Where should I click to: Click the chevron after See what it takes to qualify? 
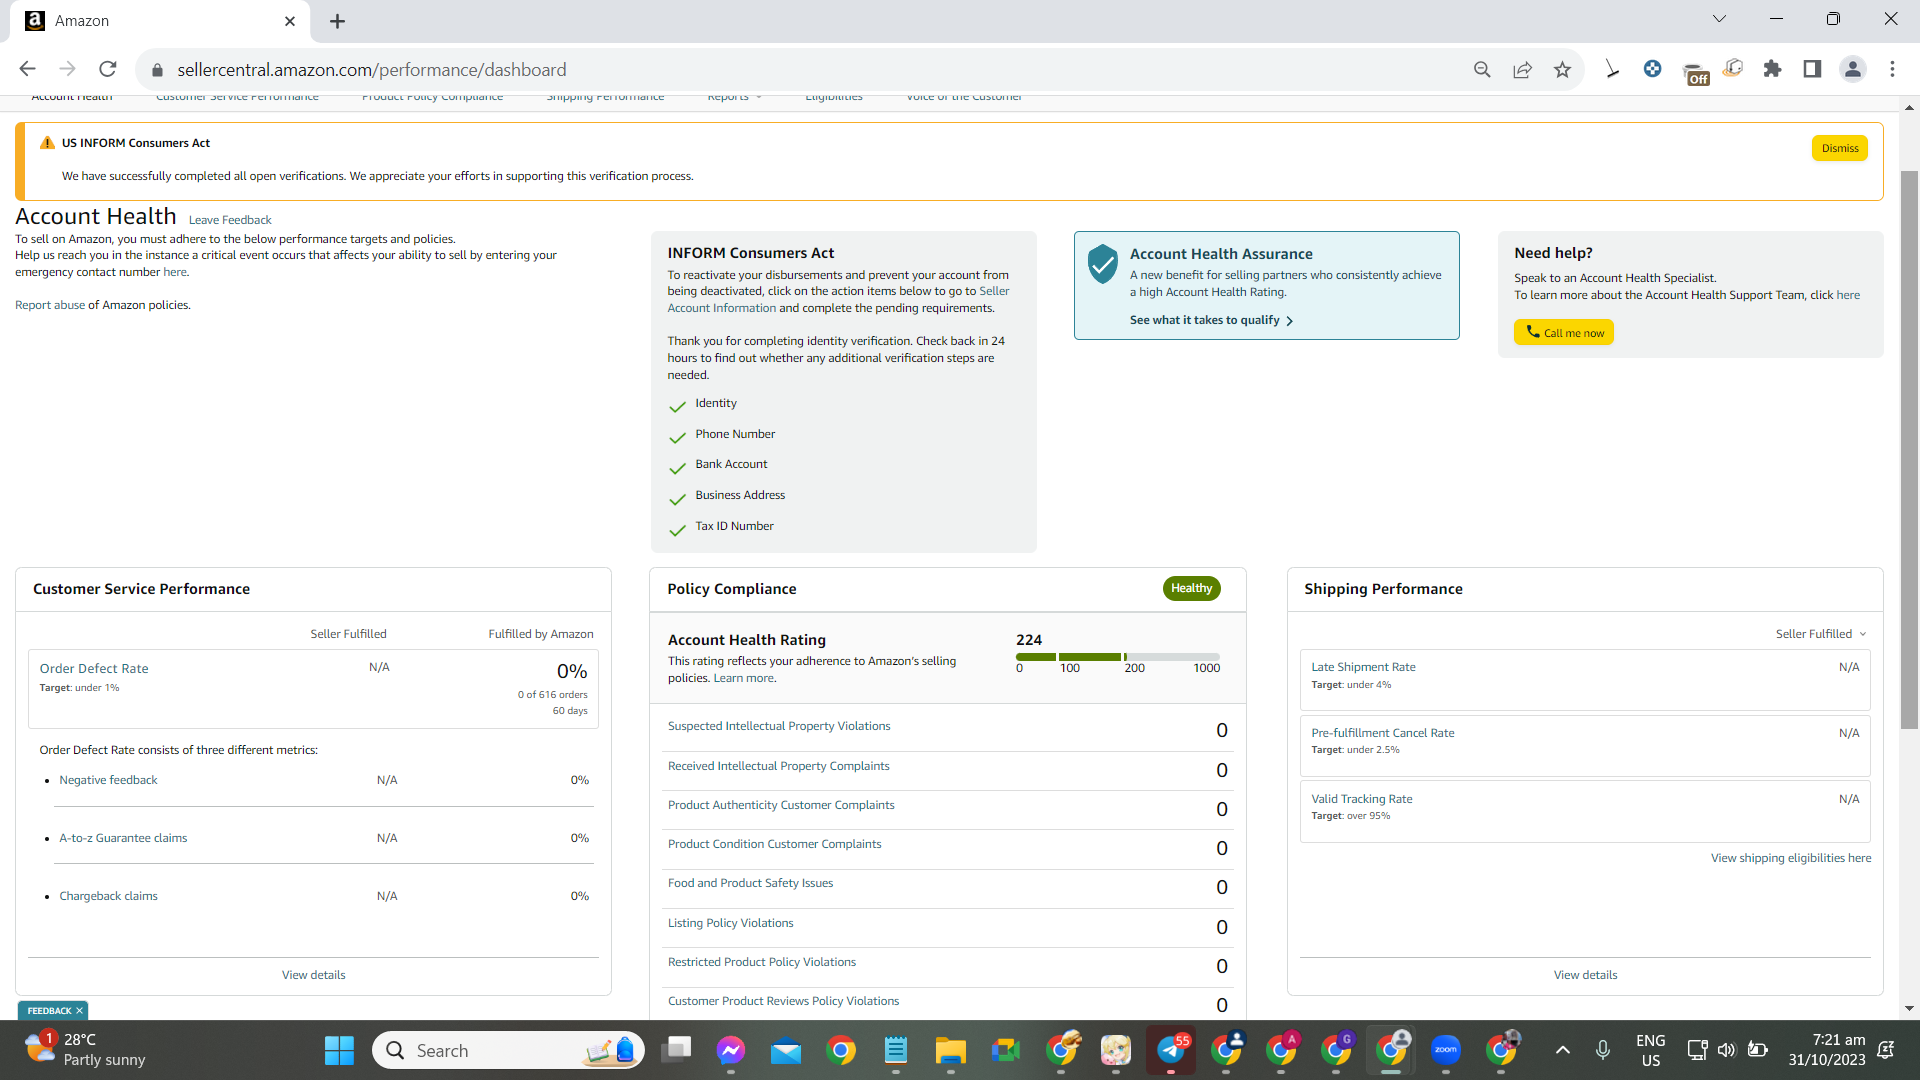pyautogui.click(x=1290, y=321)
